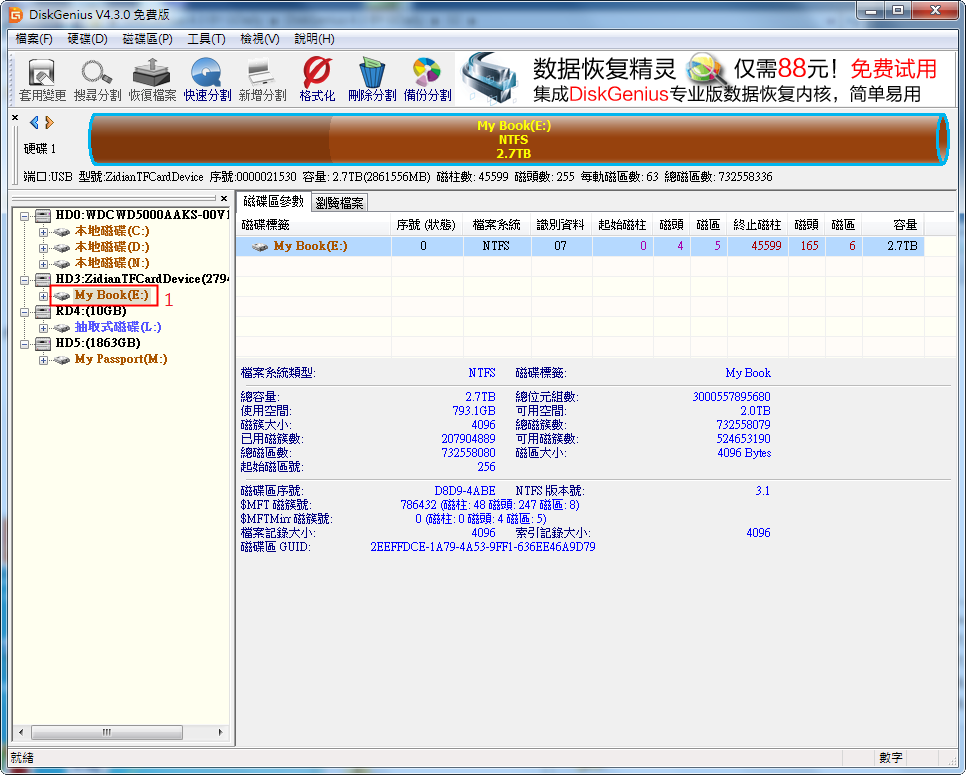Start 搜尋分割 partition search tool
The width and height of the screenshot is (966, 775).
coord(97,79)
